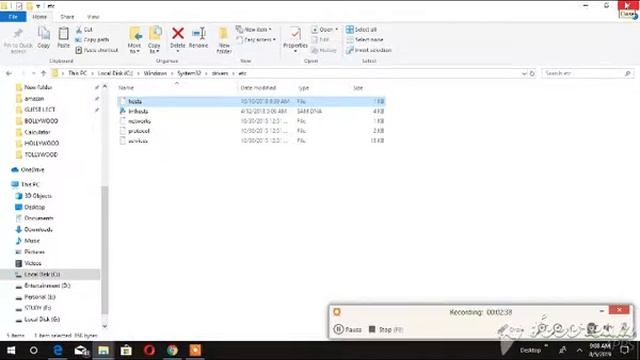Open the Mail app in taskbar
This screenshot has width=640, height=360.
click(81, 350)
